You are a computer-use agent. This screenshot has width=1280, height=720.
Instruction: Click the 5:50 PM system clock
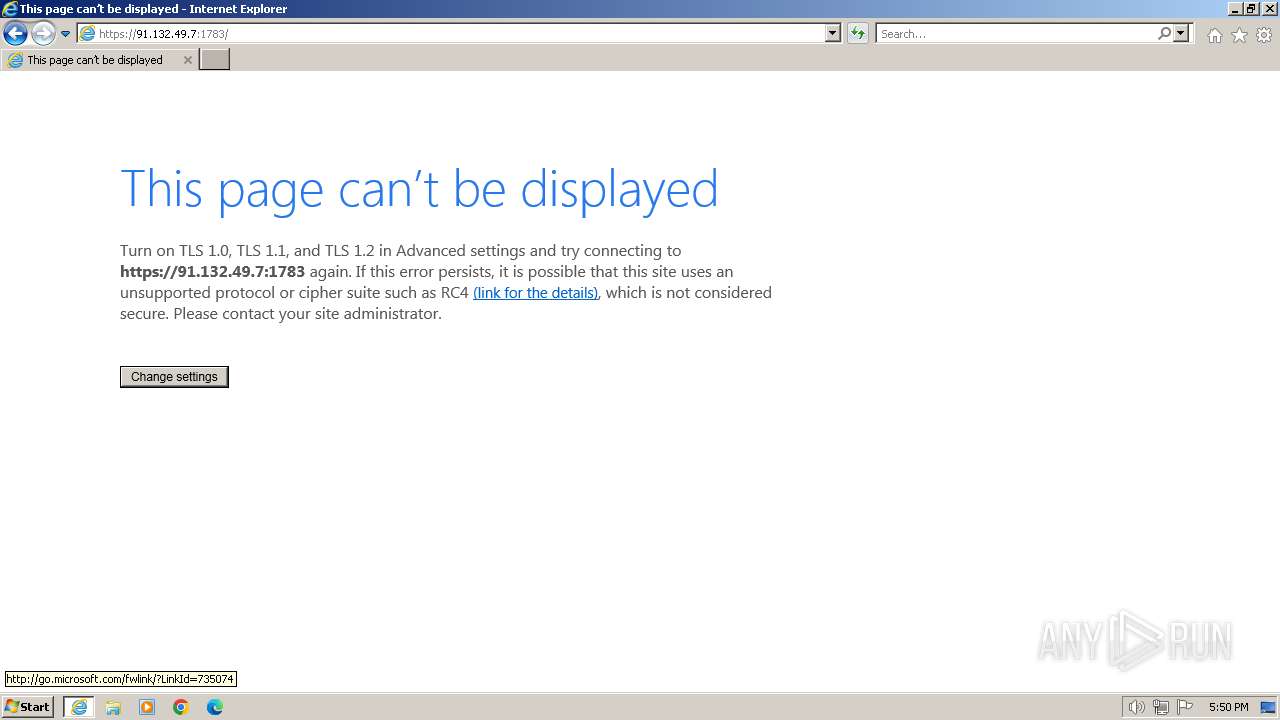1228,707
